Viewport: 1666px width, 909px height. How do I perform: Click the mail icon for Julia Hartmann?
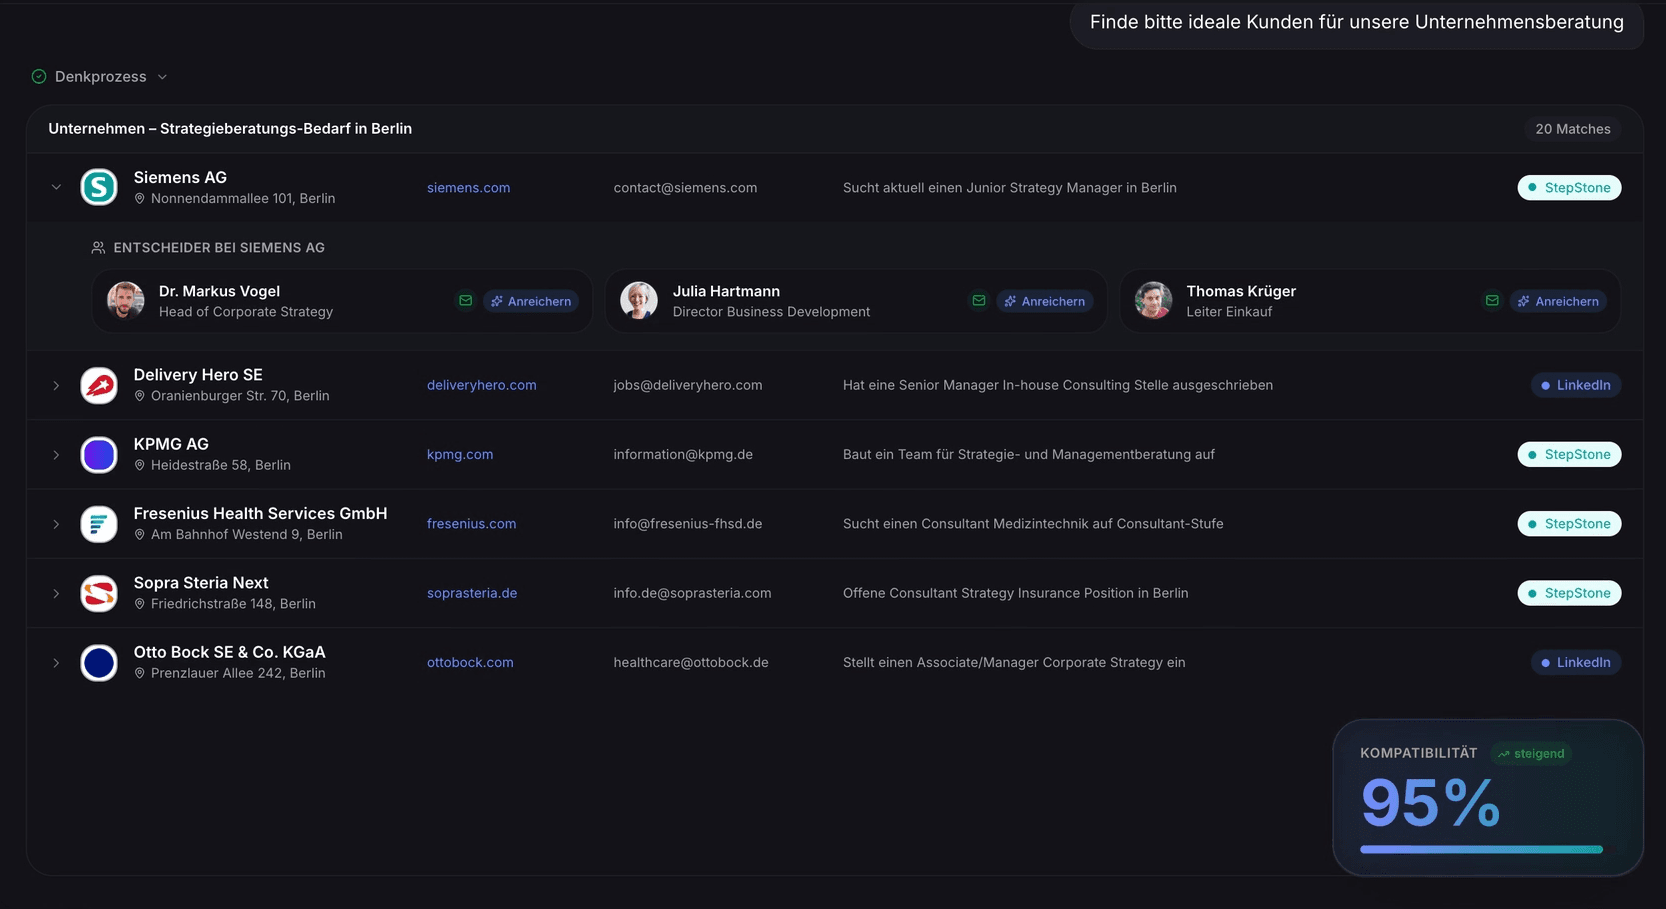(979, 301)
